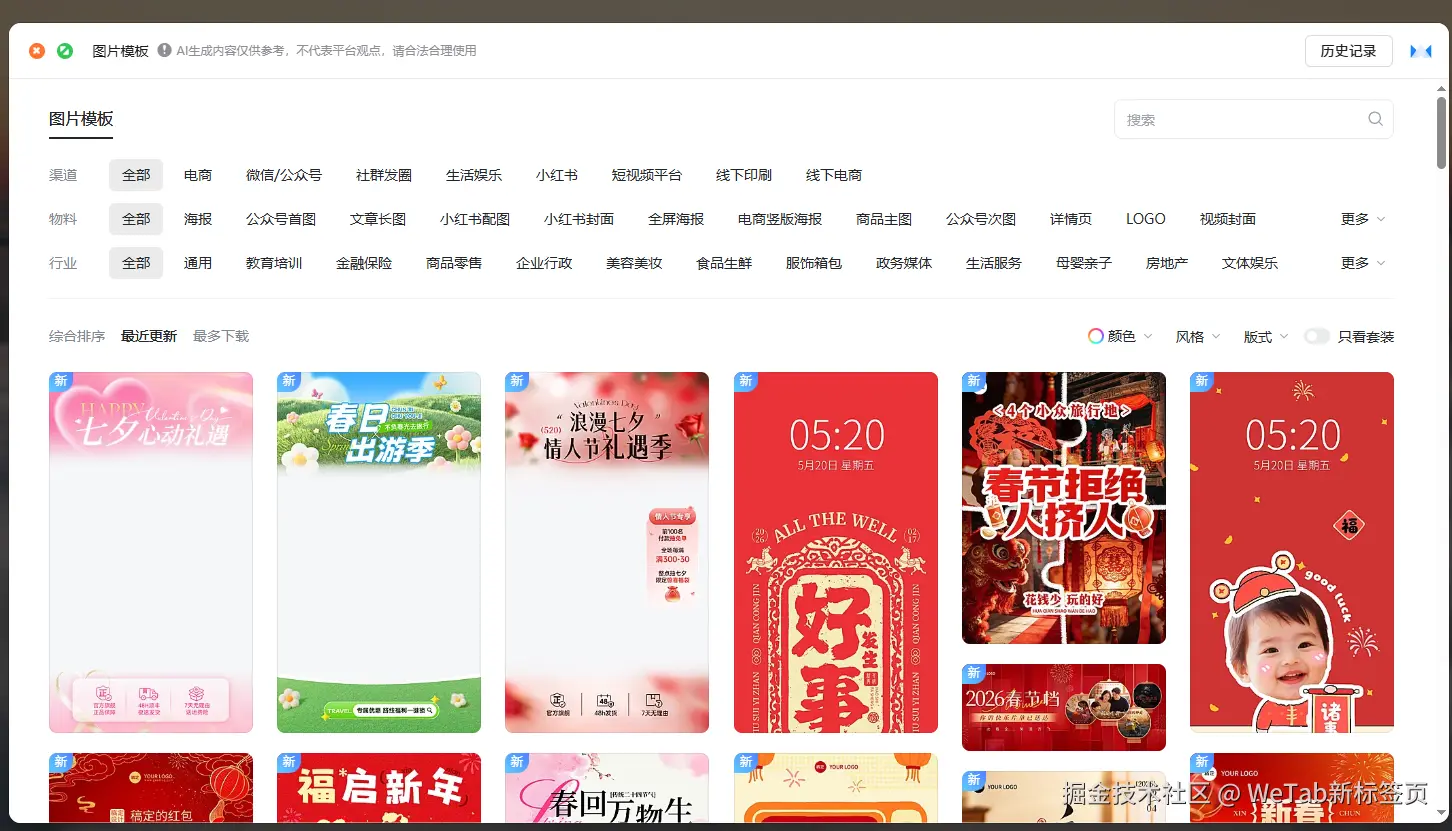Sort by 最近更新

pyautogui.click(x=149, y=336)
